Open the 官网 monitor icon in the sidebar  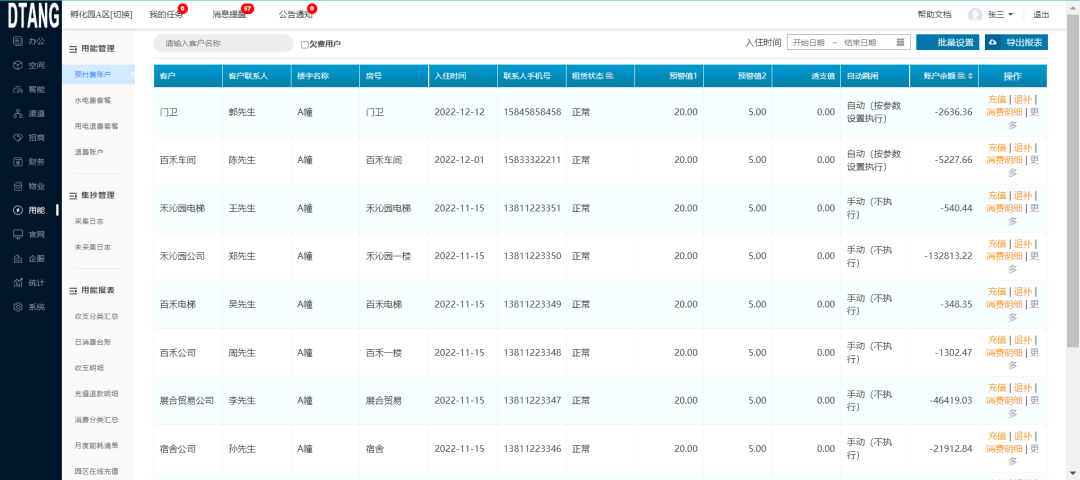[x=19, y=234]
